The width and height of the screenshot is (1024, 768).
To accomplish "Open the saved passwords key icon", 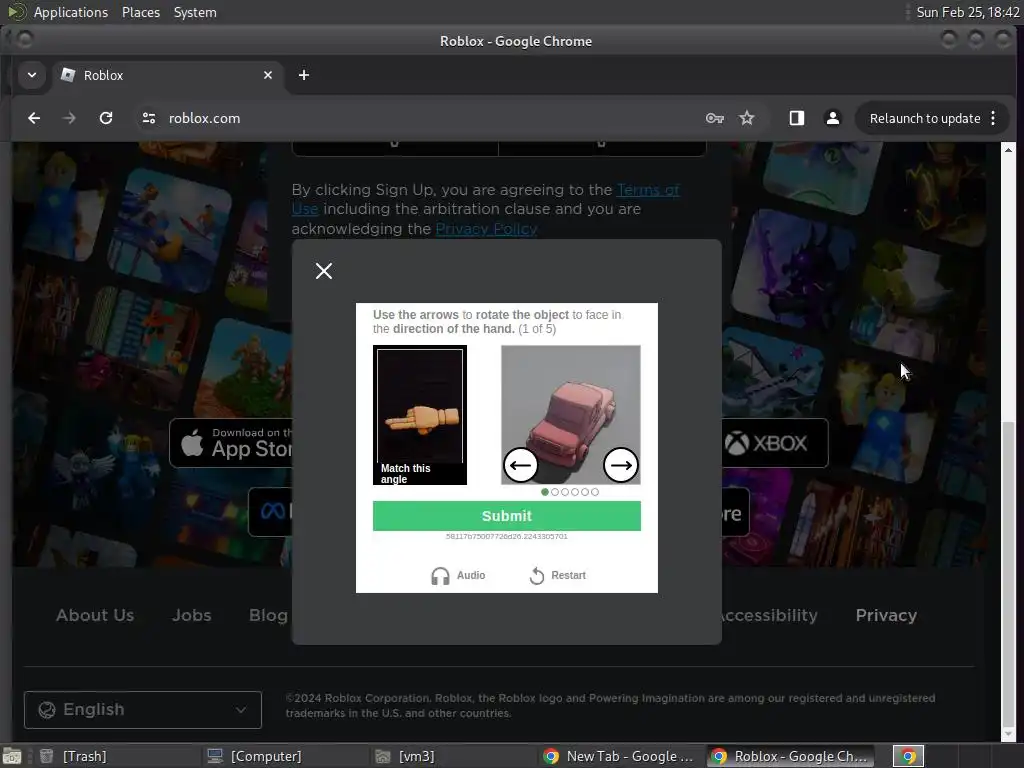I will [x=714, y=118].
